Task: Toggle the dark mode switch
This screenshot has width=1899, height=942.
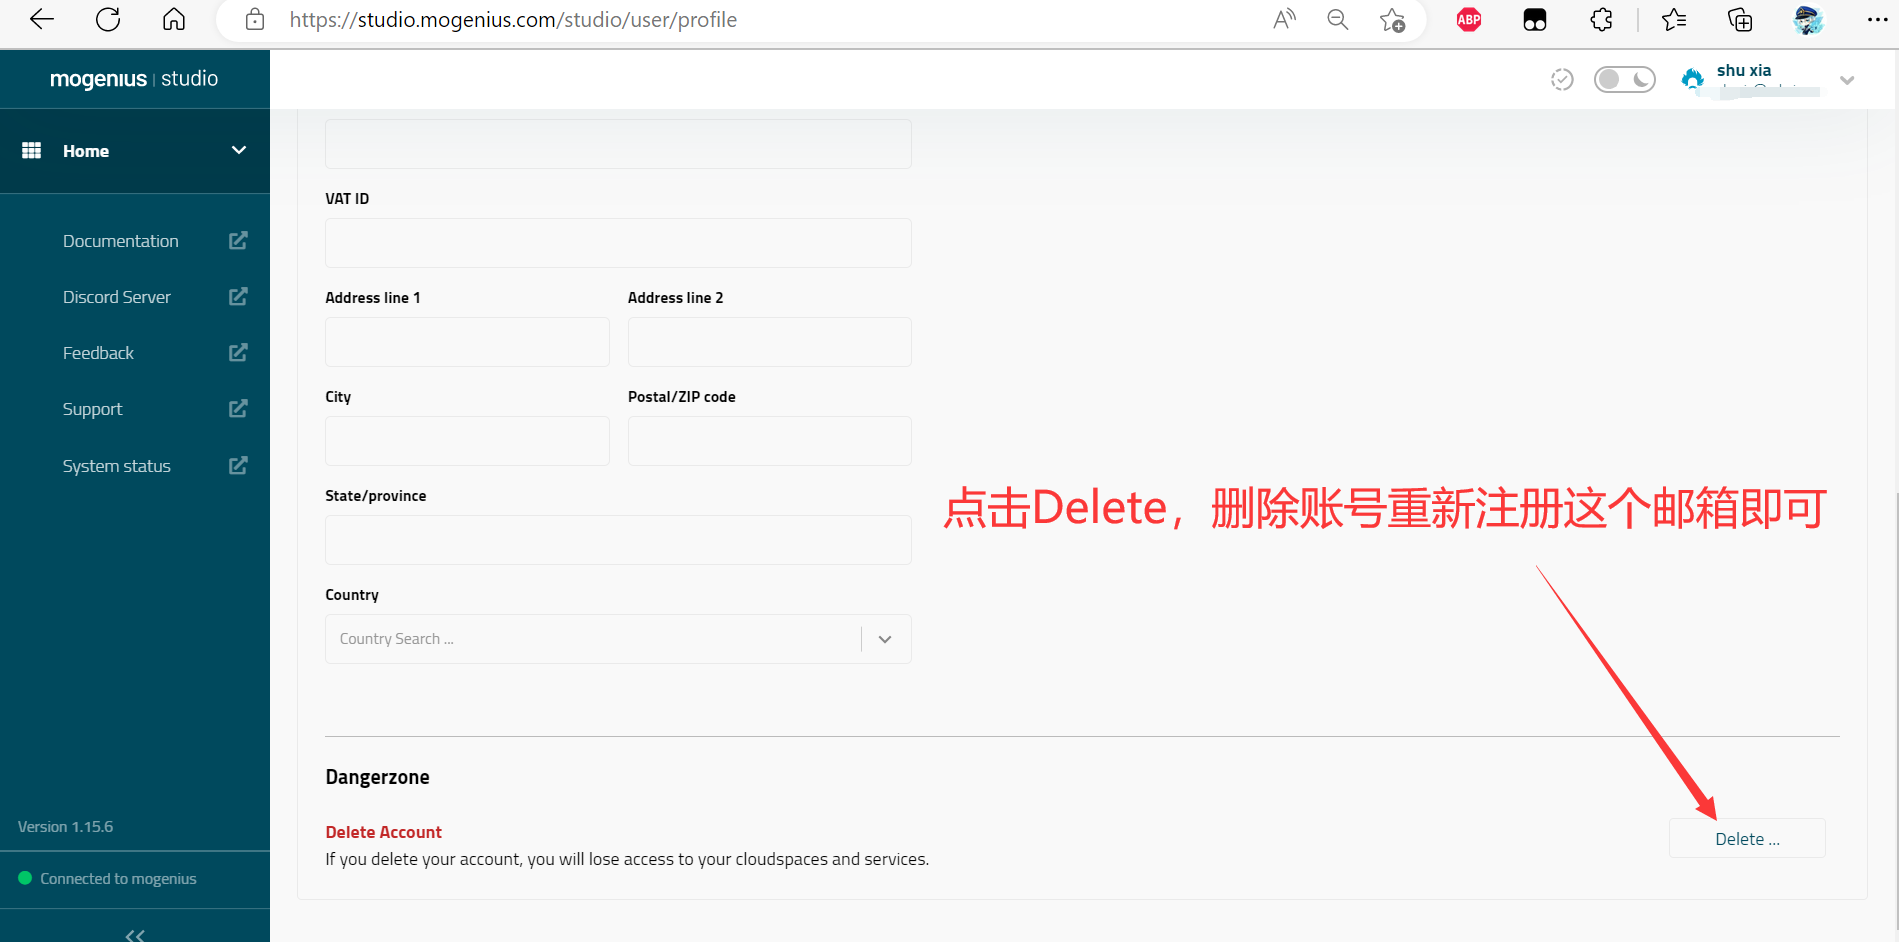Action: click(1624, 80)
